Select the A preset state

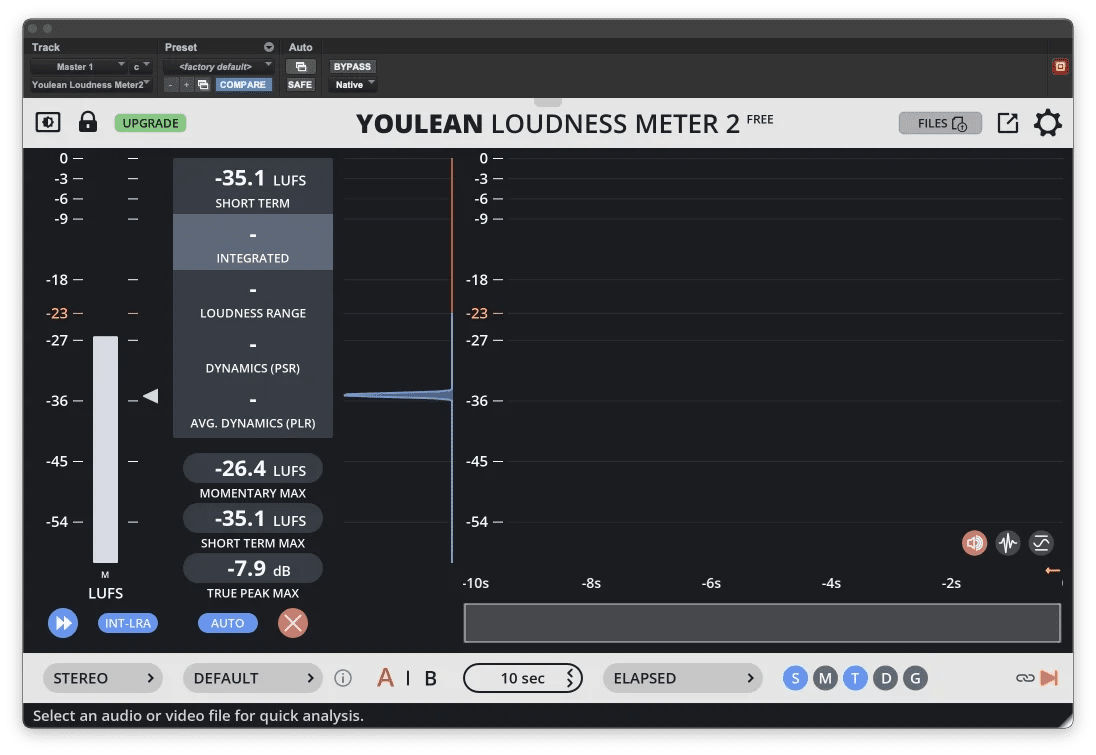pyautogui.click(x=385, y=678)
